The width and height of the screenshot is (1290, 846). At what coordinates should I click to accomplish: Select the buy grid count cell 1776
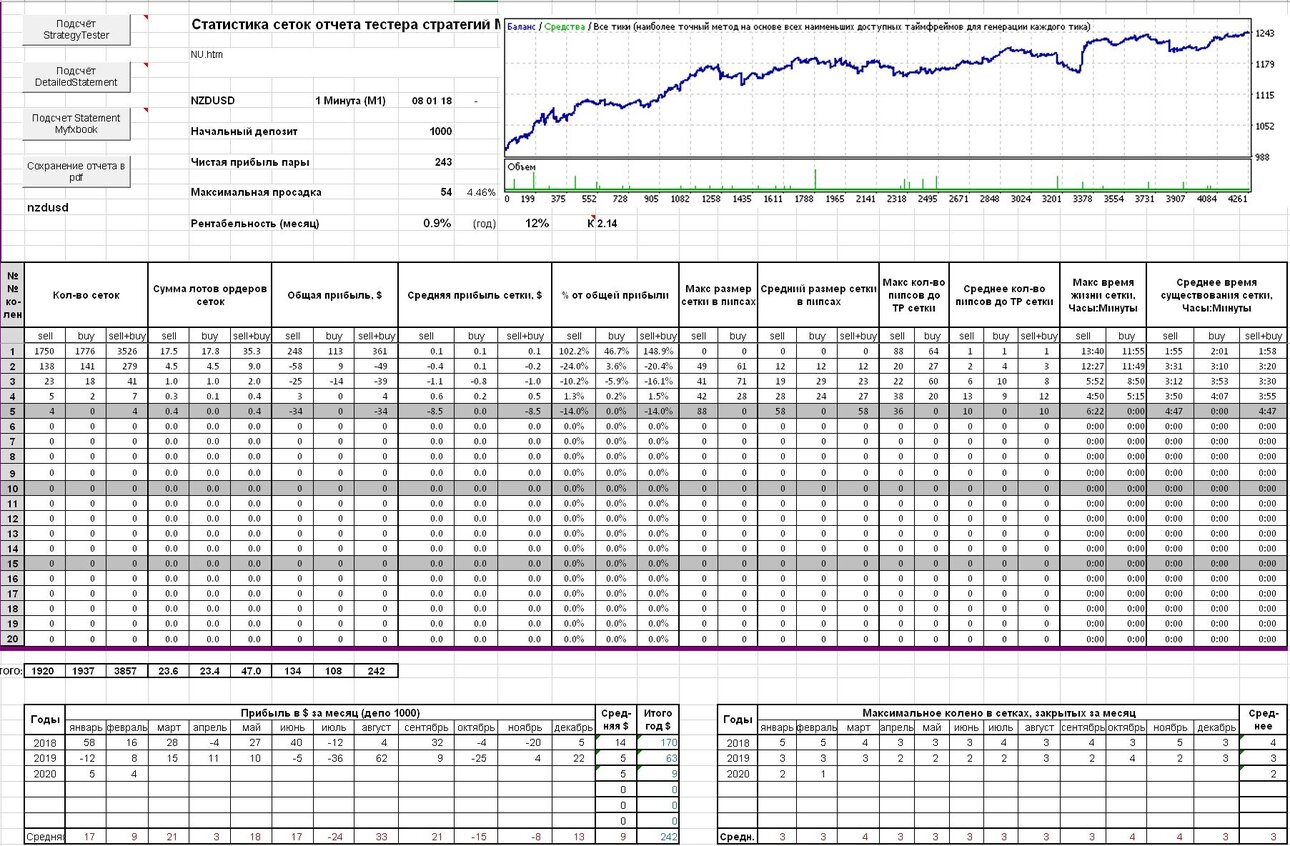pos(86,352)
